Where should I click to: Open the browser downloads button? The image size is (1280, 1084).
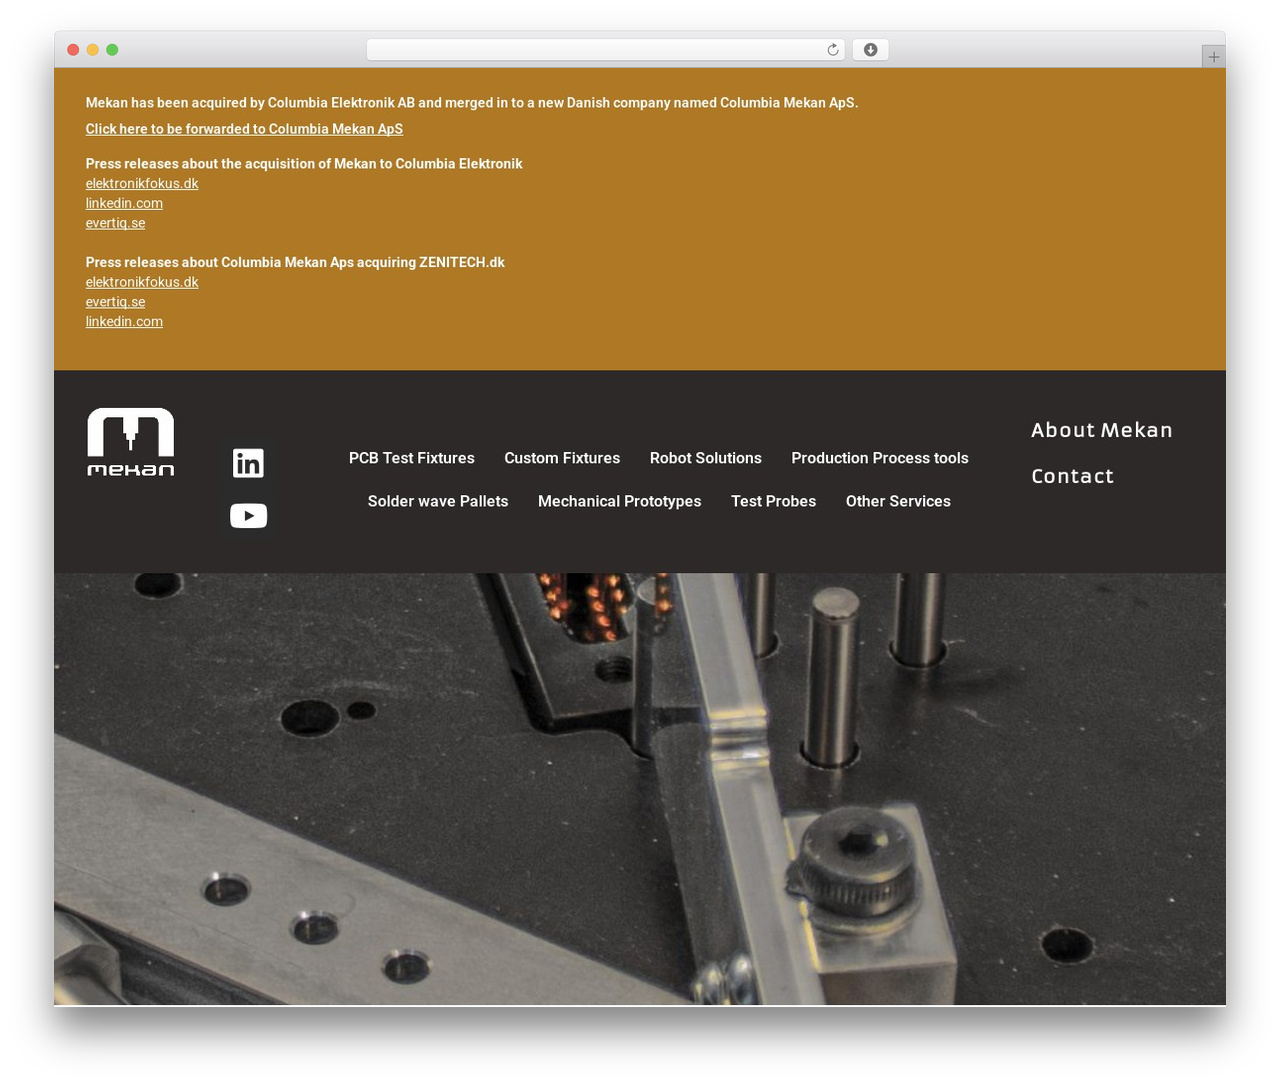pos(870,50)
